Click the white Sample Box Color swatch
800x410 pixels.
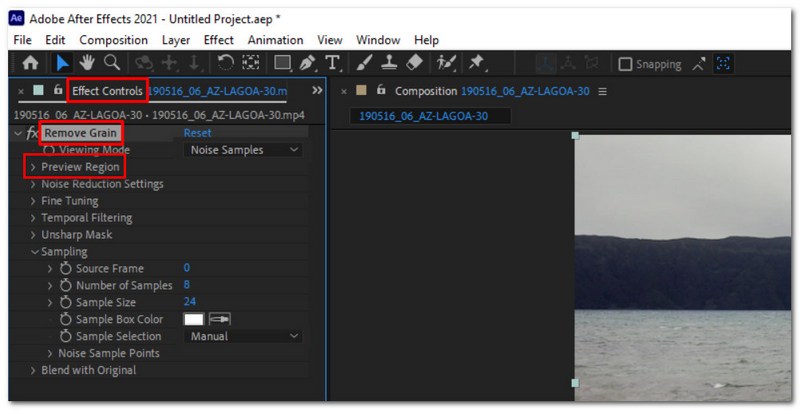[x=193, y=319]
